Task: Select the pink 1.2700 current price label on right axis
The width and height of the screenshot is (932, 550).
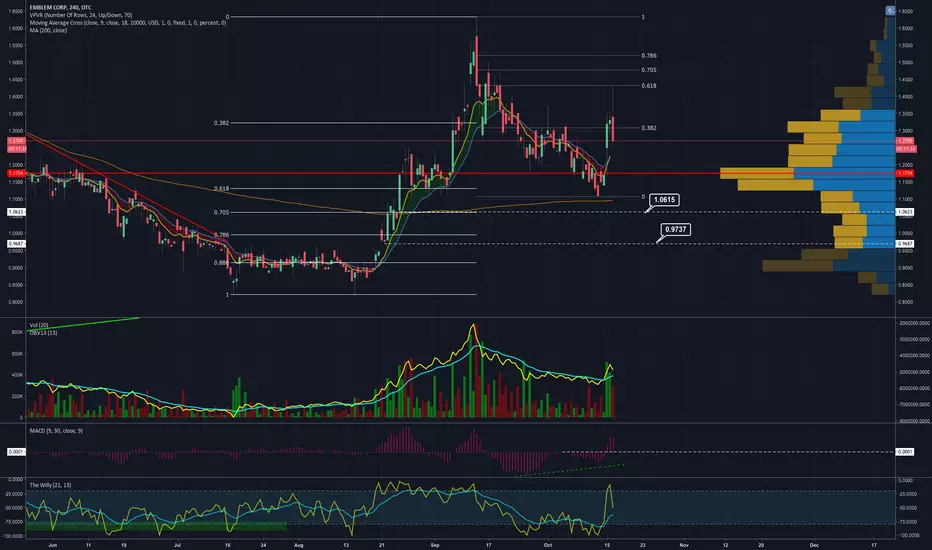Action: pos(905,141)
